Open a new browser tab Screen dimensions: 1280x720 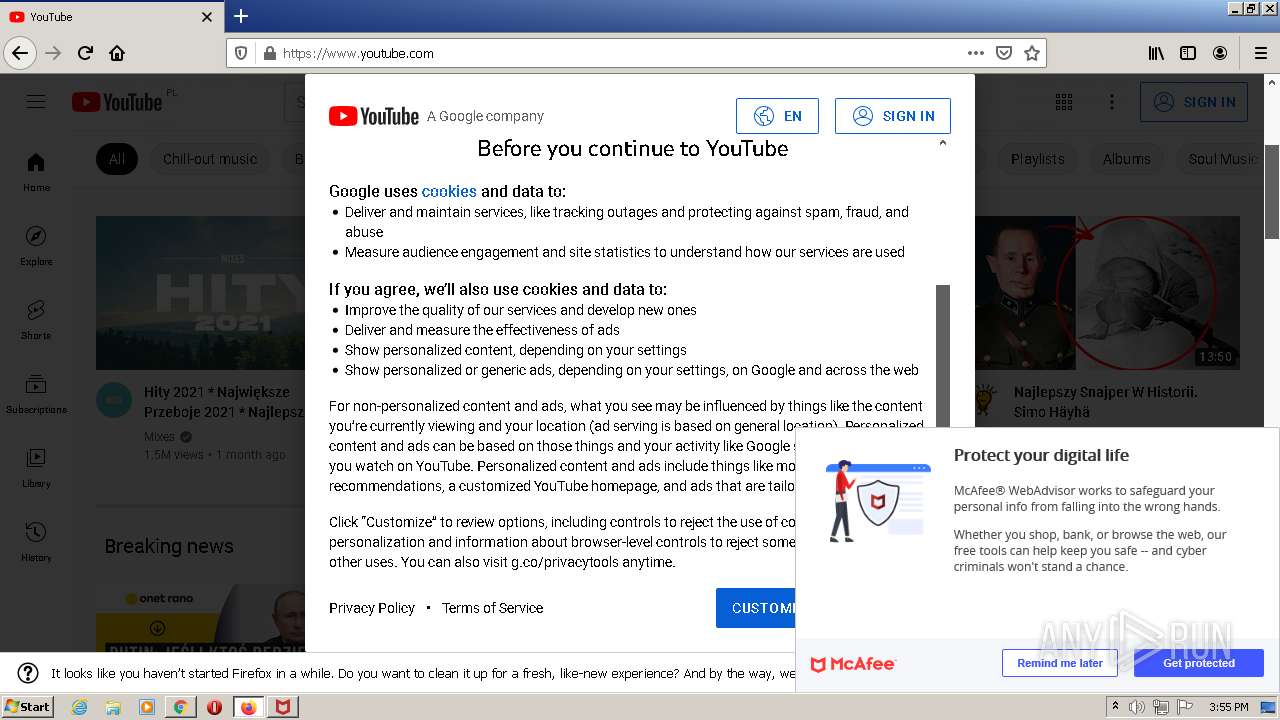(x=241, y=16)
